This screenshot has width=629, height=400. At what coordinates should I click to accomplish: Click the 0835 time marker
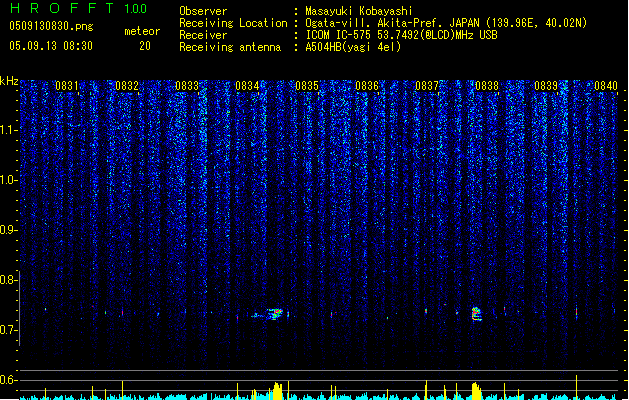pos(307,86)
